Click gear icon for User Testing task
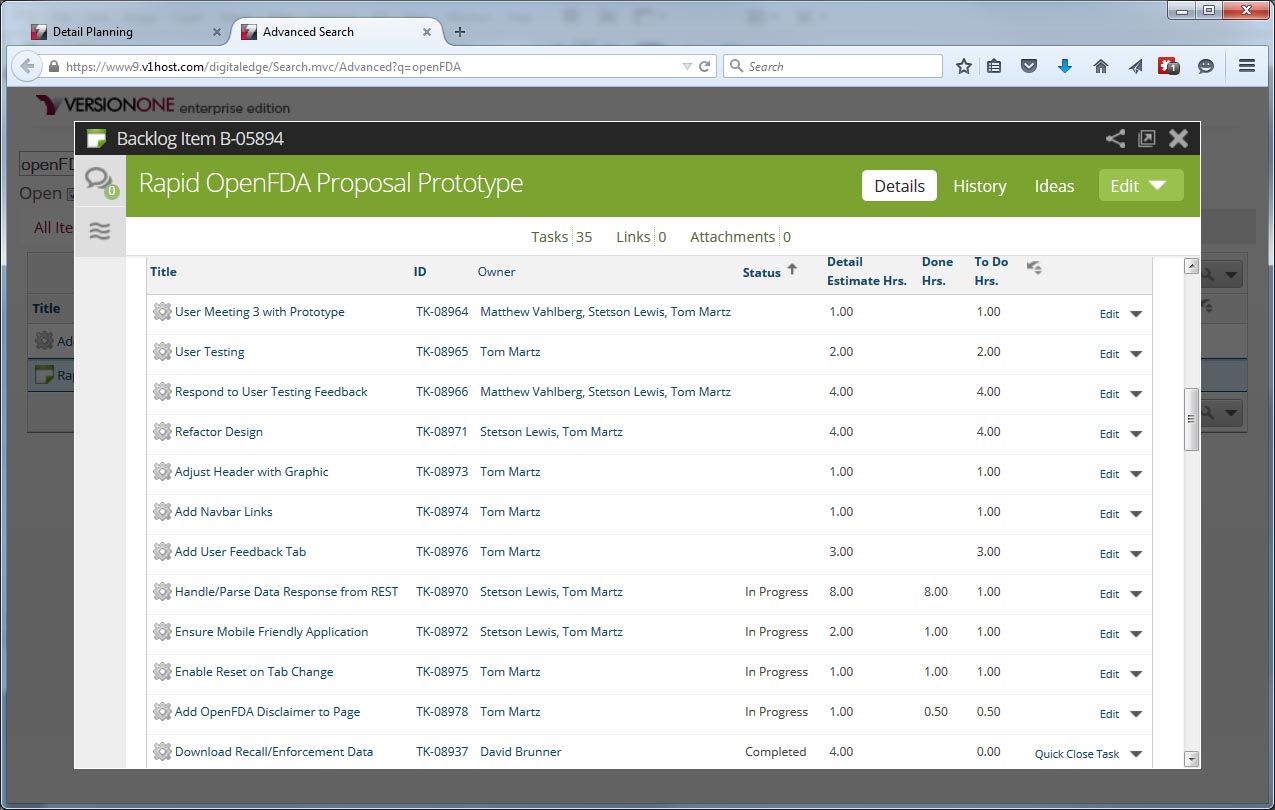Image resolution: width=1275 pixels, height=810 pixels. [x=162, y=352]
